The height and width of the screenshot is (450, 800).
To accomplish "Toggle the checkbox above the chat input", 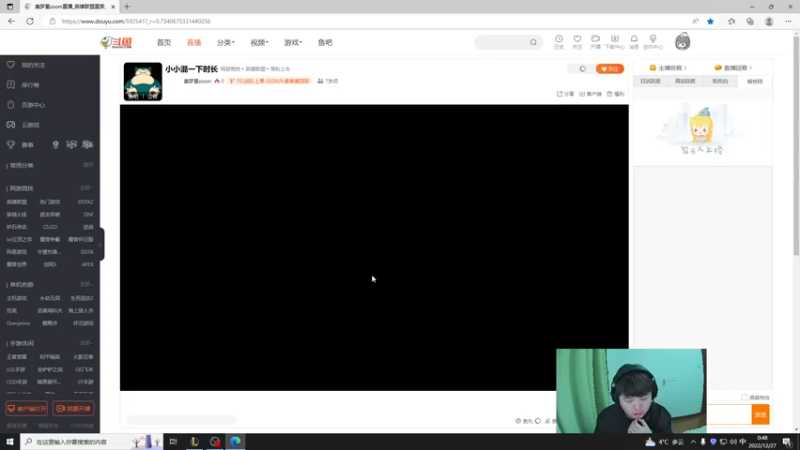I will 744,397.
